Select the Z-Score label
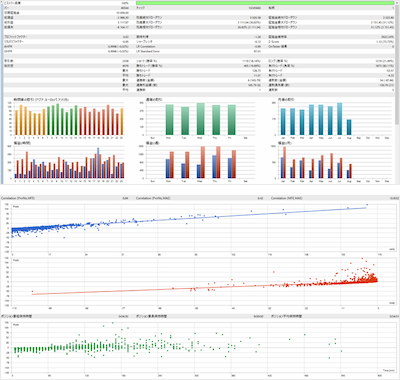The image size is (400, 380). (273, 42)
